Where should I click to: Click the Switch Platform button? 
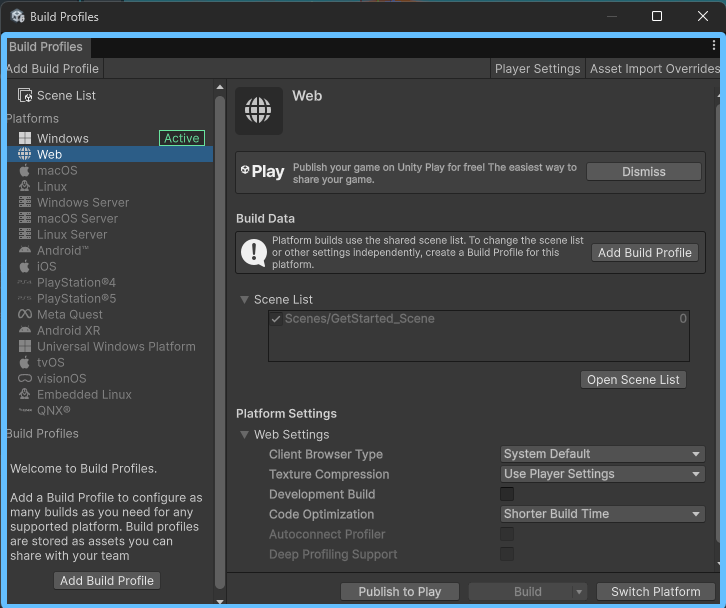coord(656,592)
